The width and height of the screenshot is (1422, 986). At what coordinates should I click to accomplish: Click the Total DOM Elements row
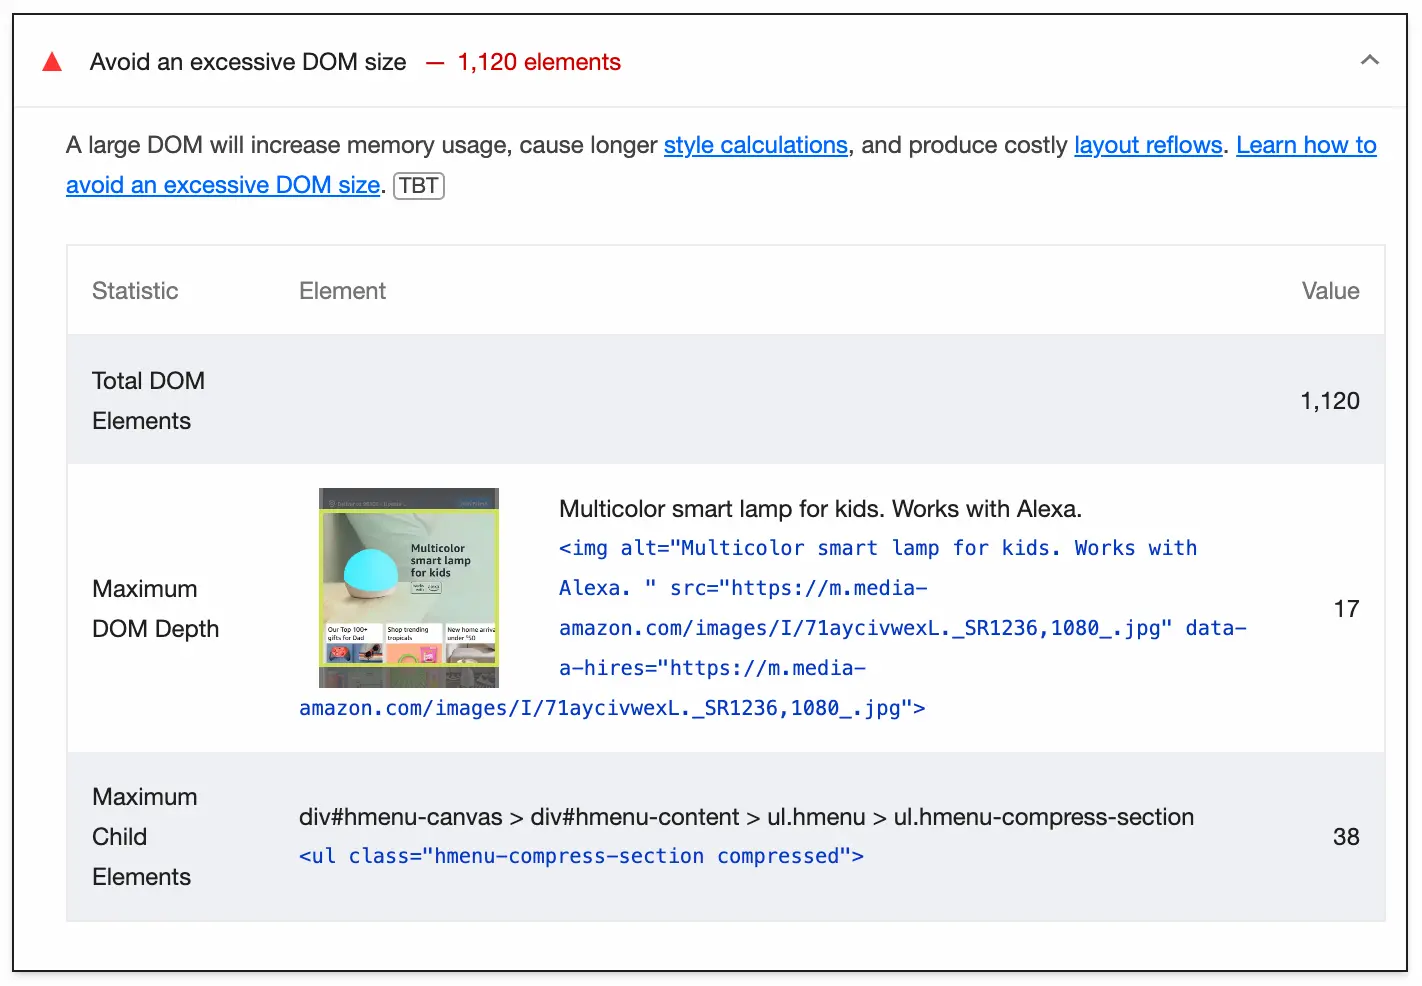(x=148, y=400)
